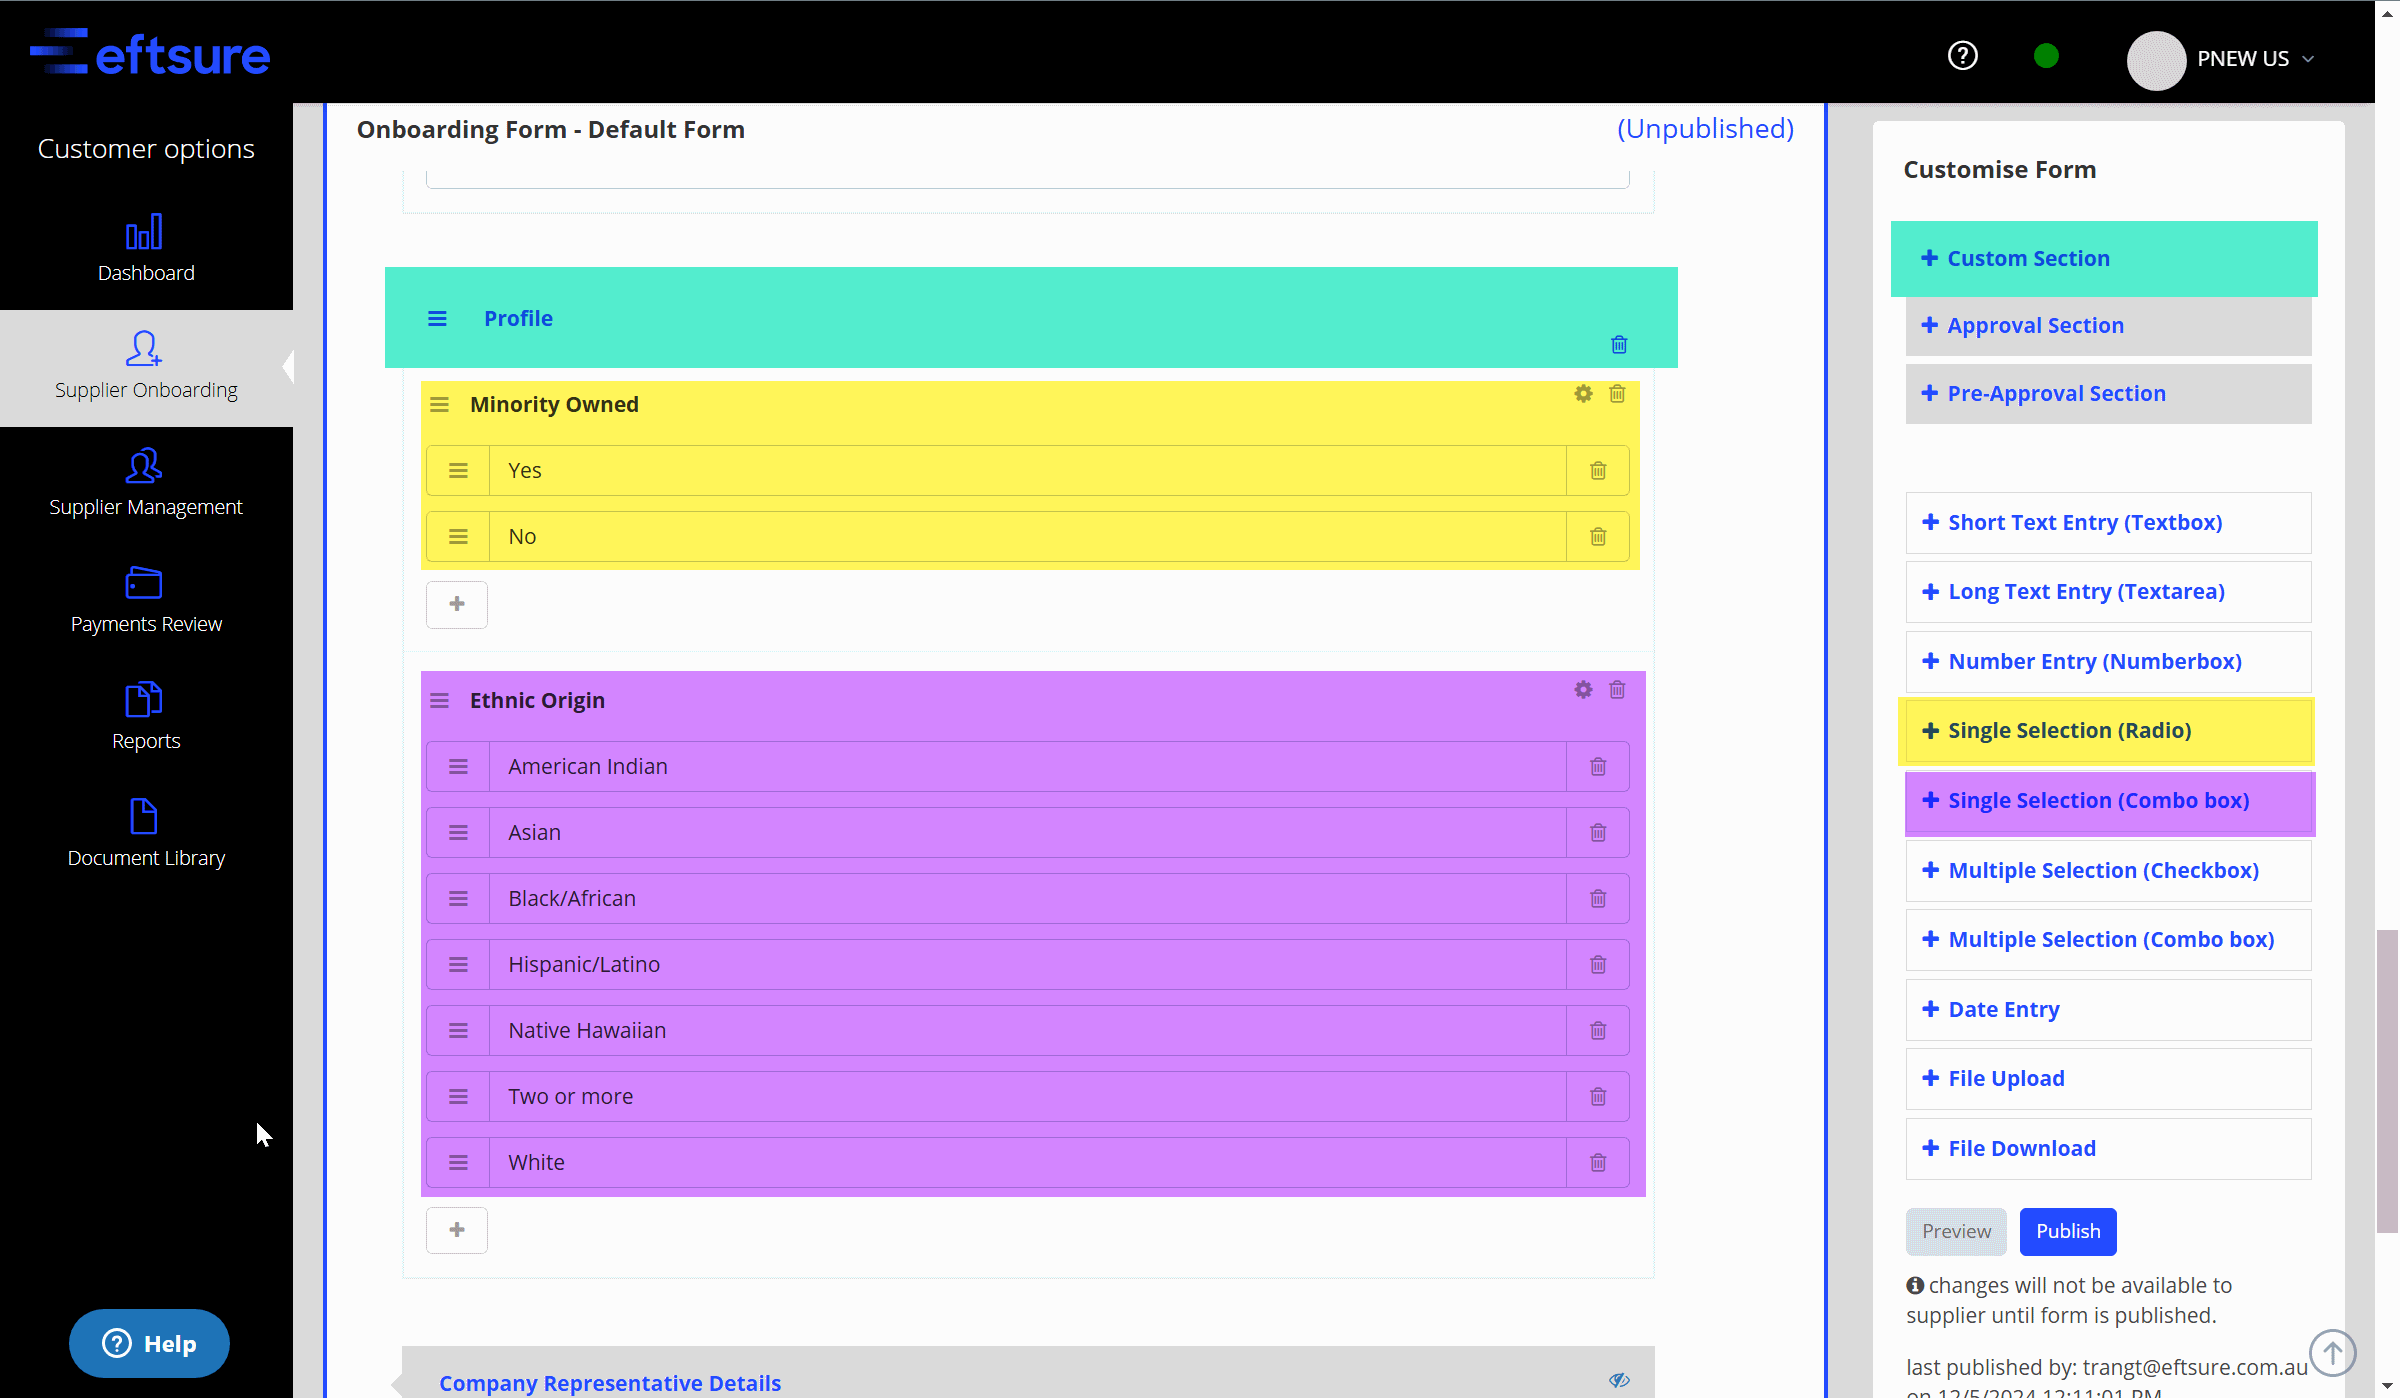Click the Minority Owned drag handle
Screen dimensions: 2400x1398
[x=439, y=404]
